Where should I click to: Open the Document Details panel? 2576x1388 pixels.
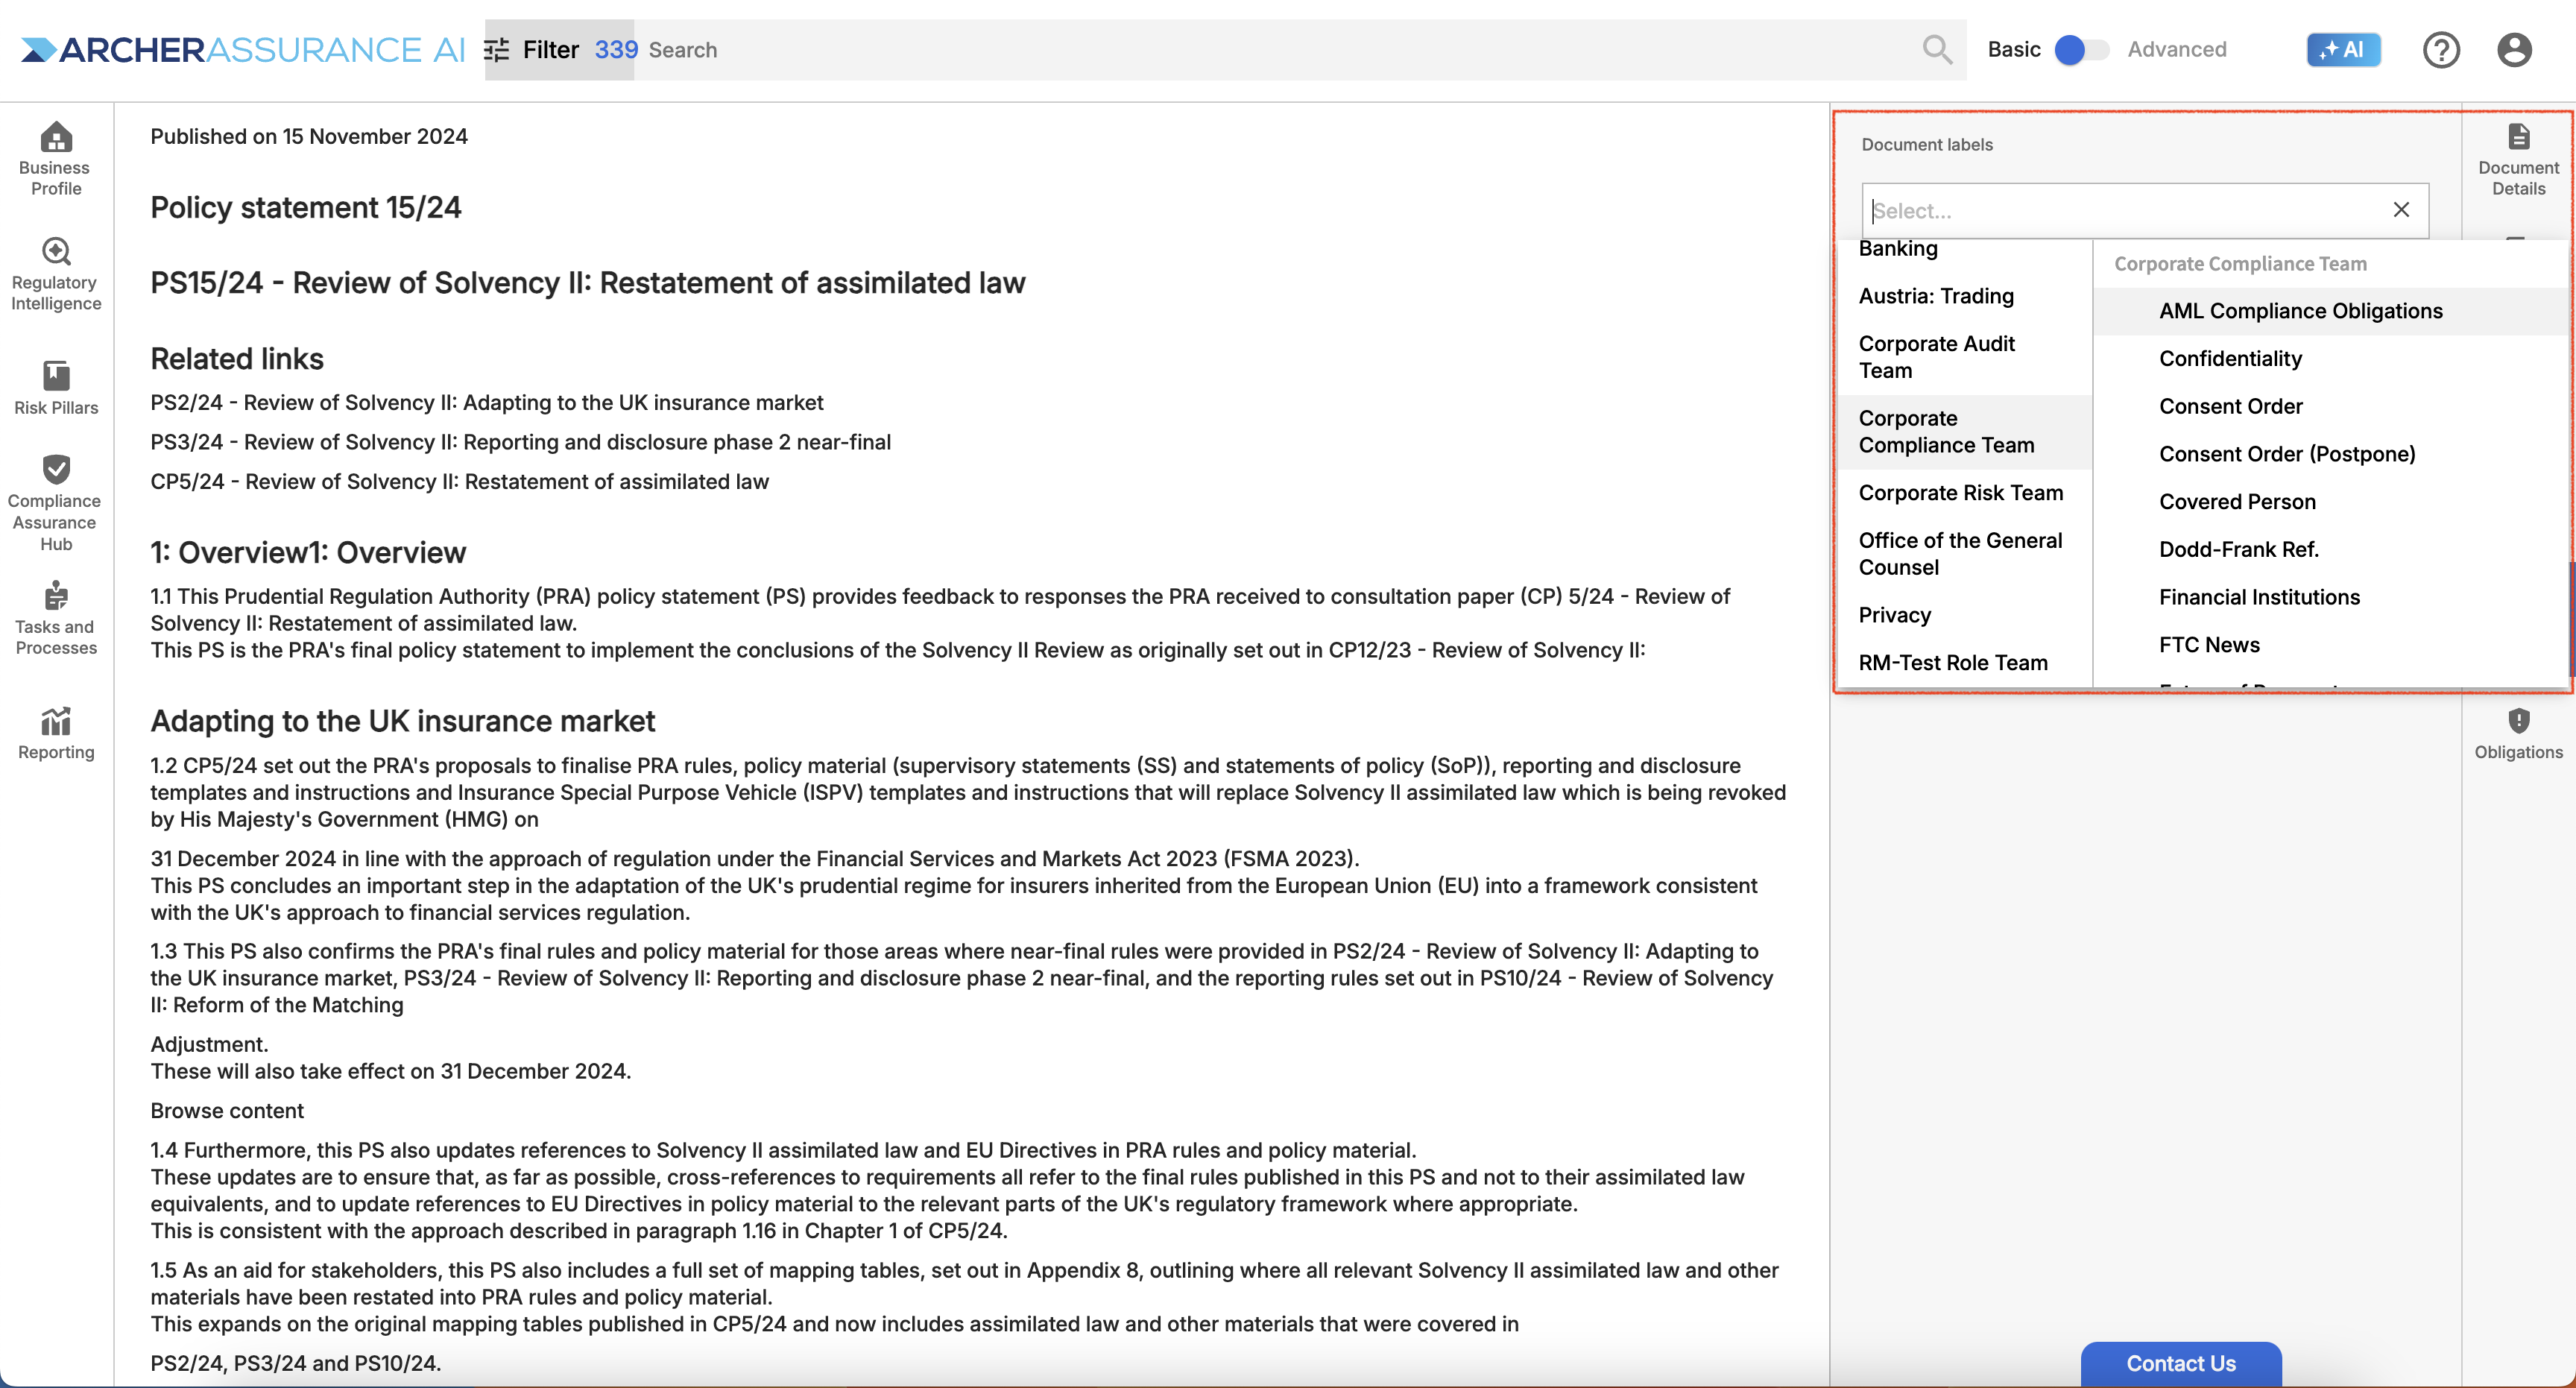2518,158
